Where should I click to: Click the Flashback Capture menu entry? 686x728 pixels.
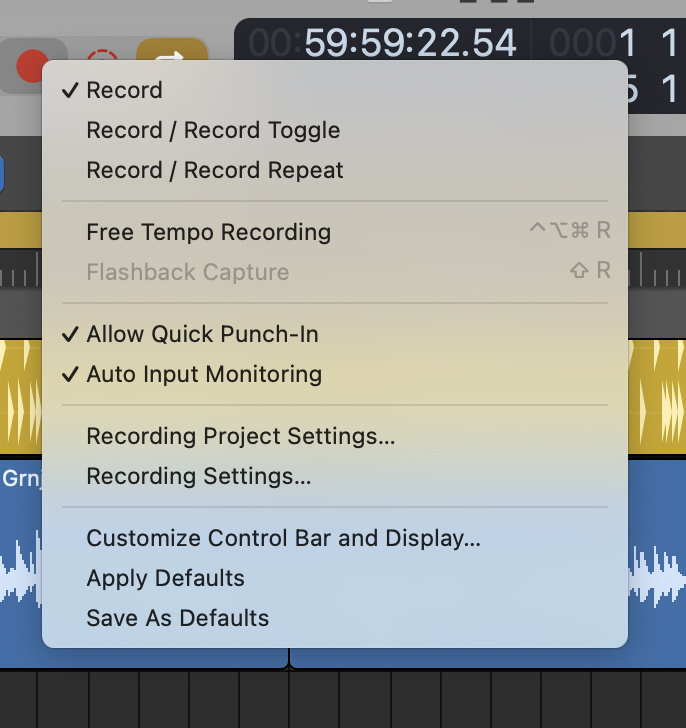click(x=187, y=272)
